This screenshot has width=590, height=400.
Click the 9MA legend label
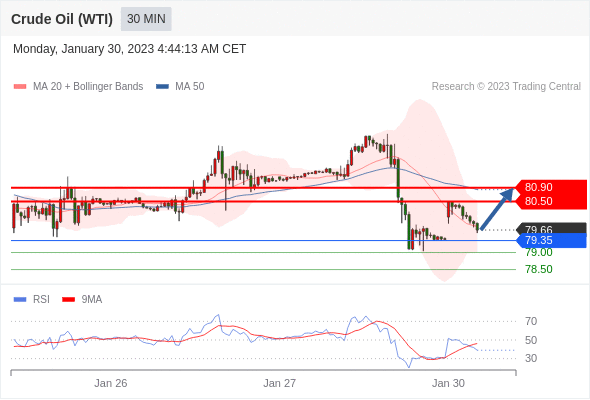[x=92, y=300]
